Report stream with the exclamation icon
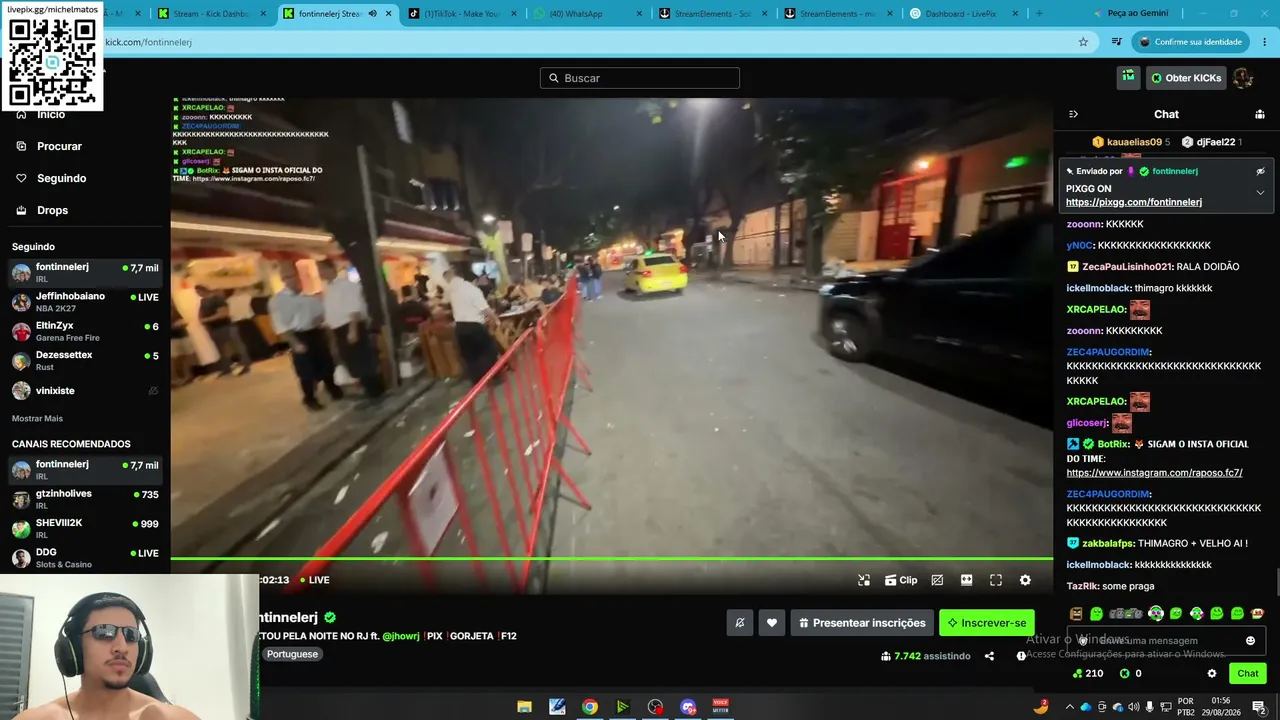 coord(1021,656)
